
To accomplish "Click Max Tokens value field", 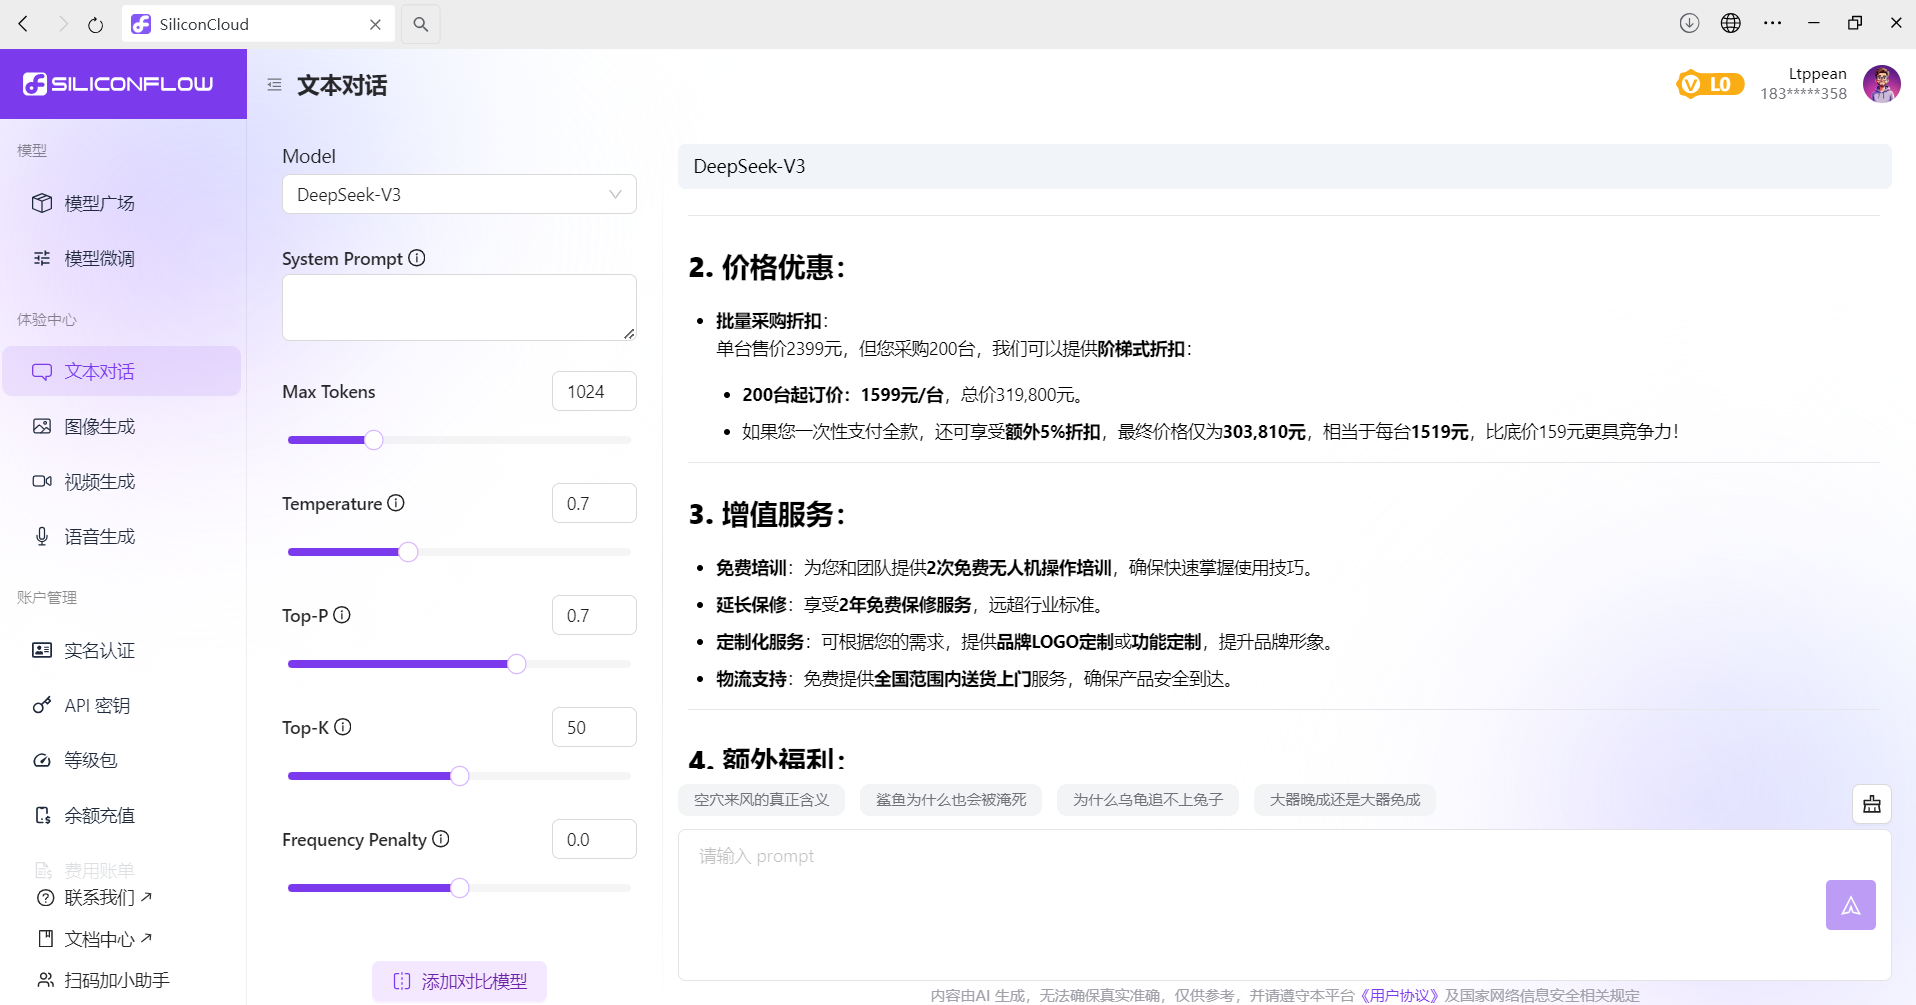I will [594, 391].
